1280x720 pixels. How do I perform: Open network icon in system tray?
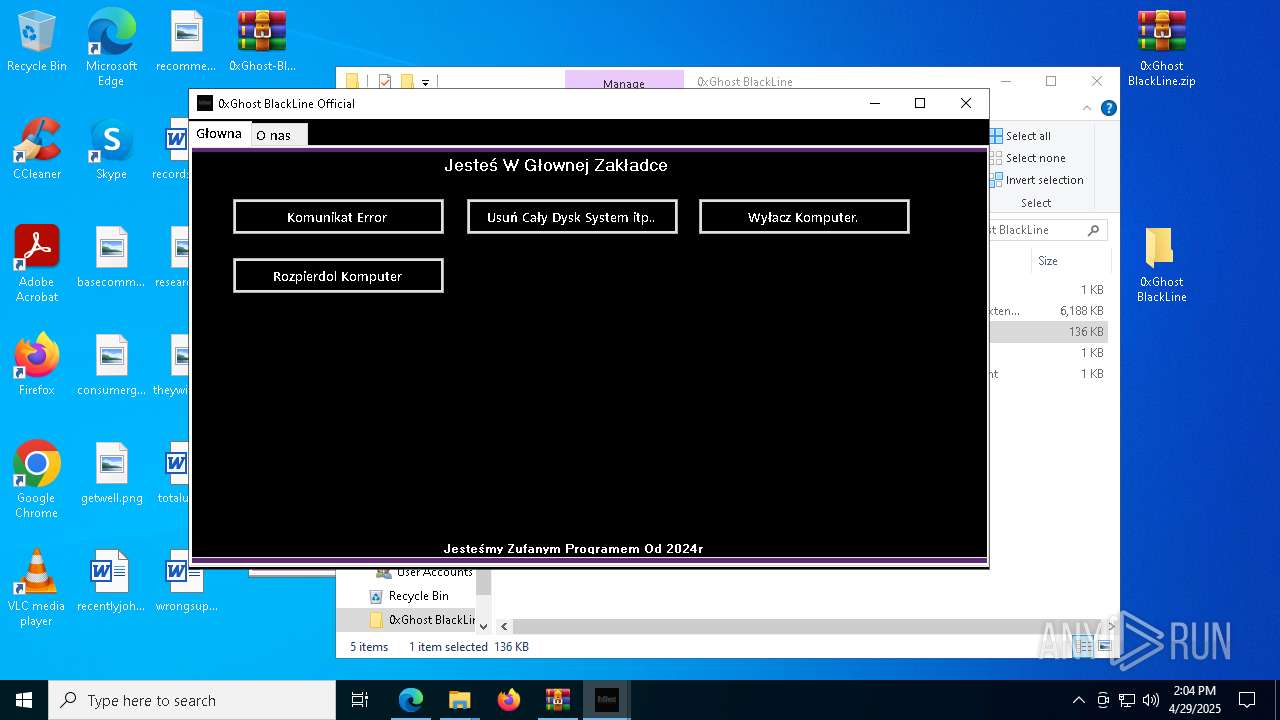pos(1127,700)
